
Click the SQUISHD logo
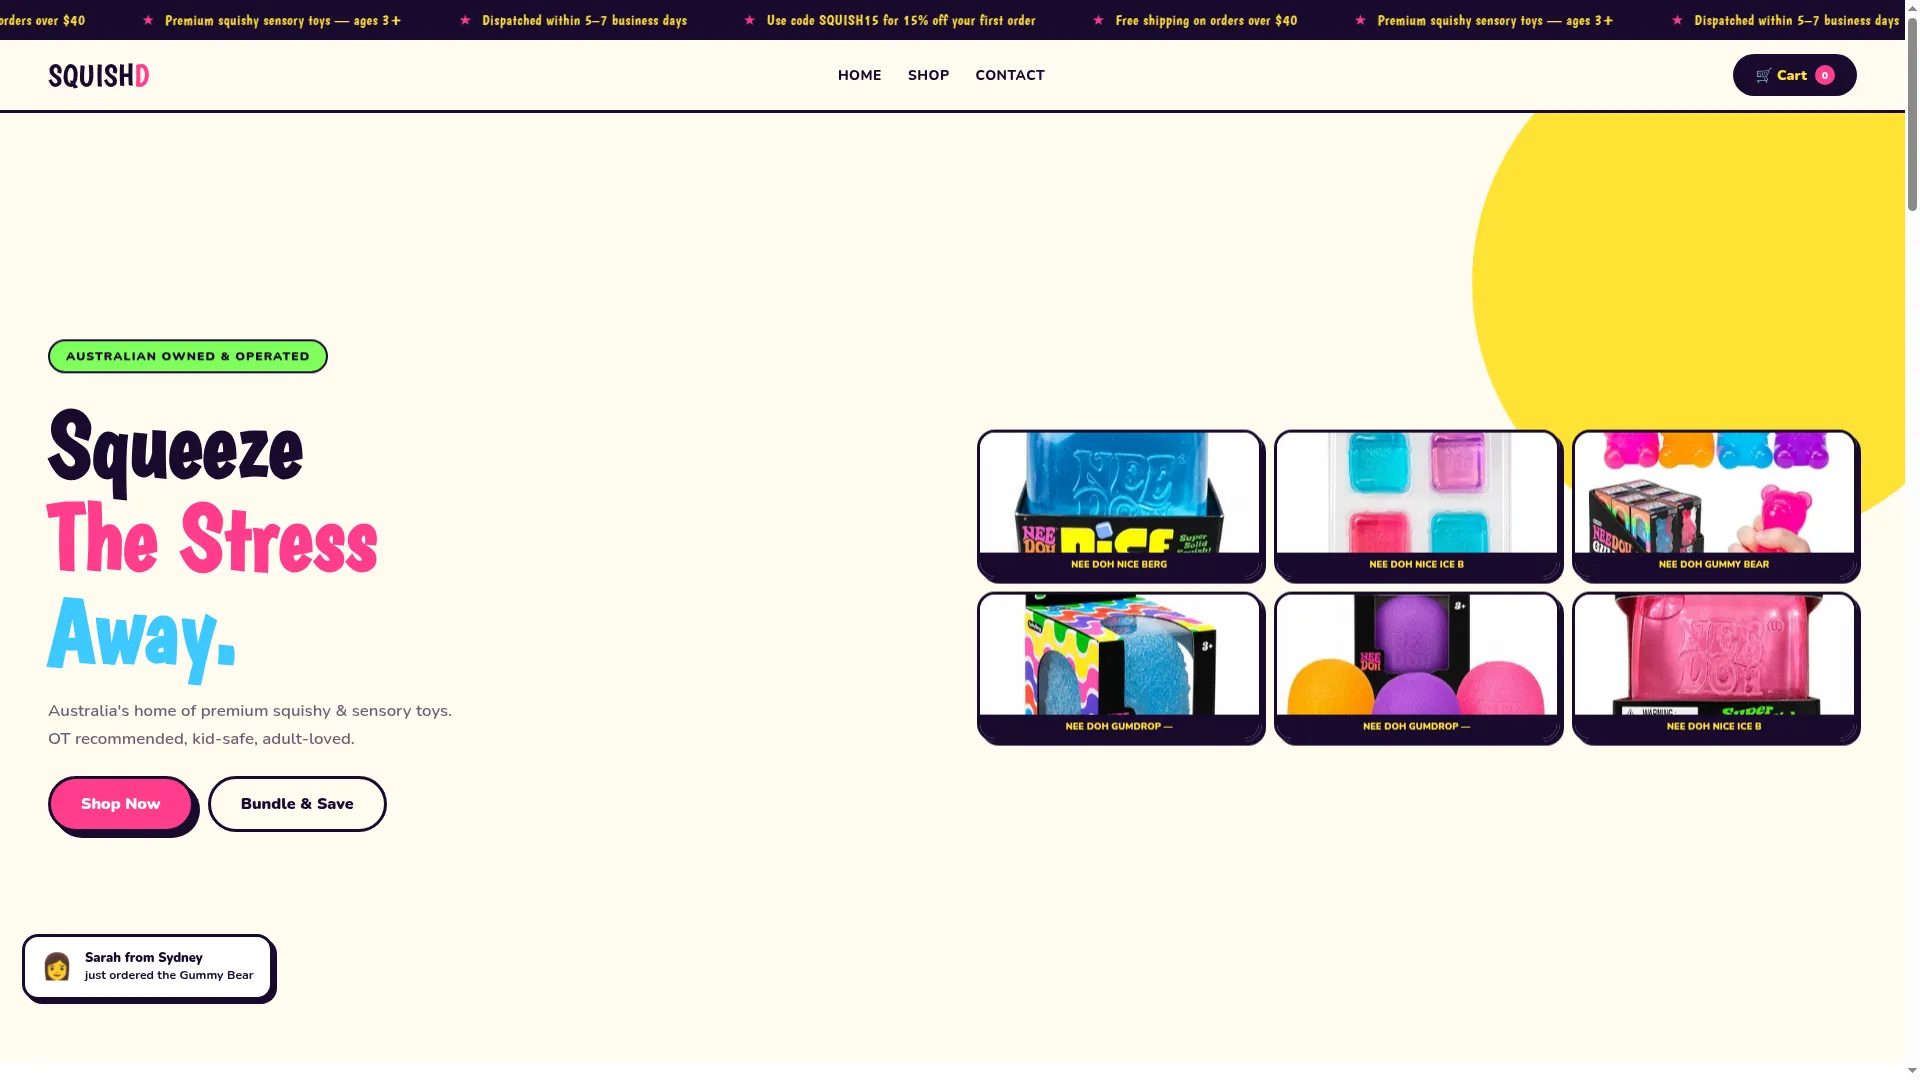tap(99, 76)
